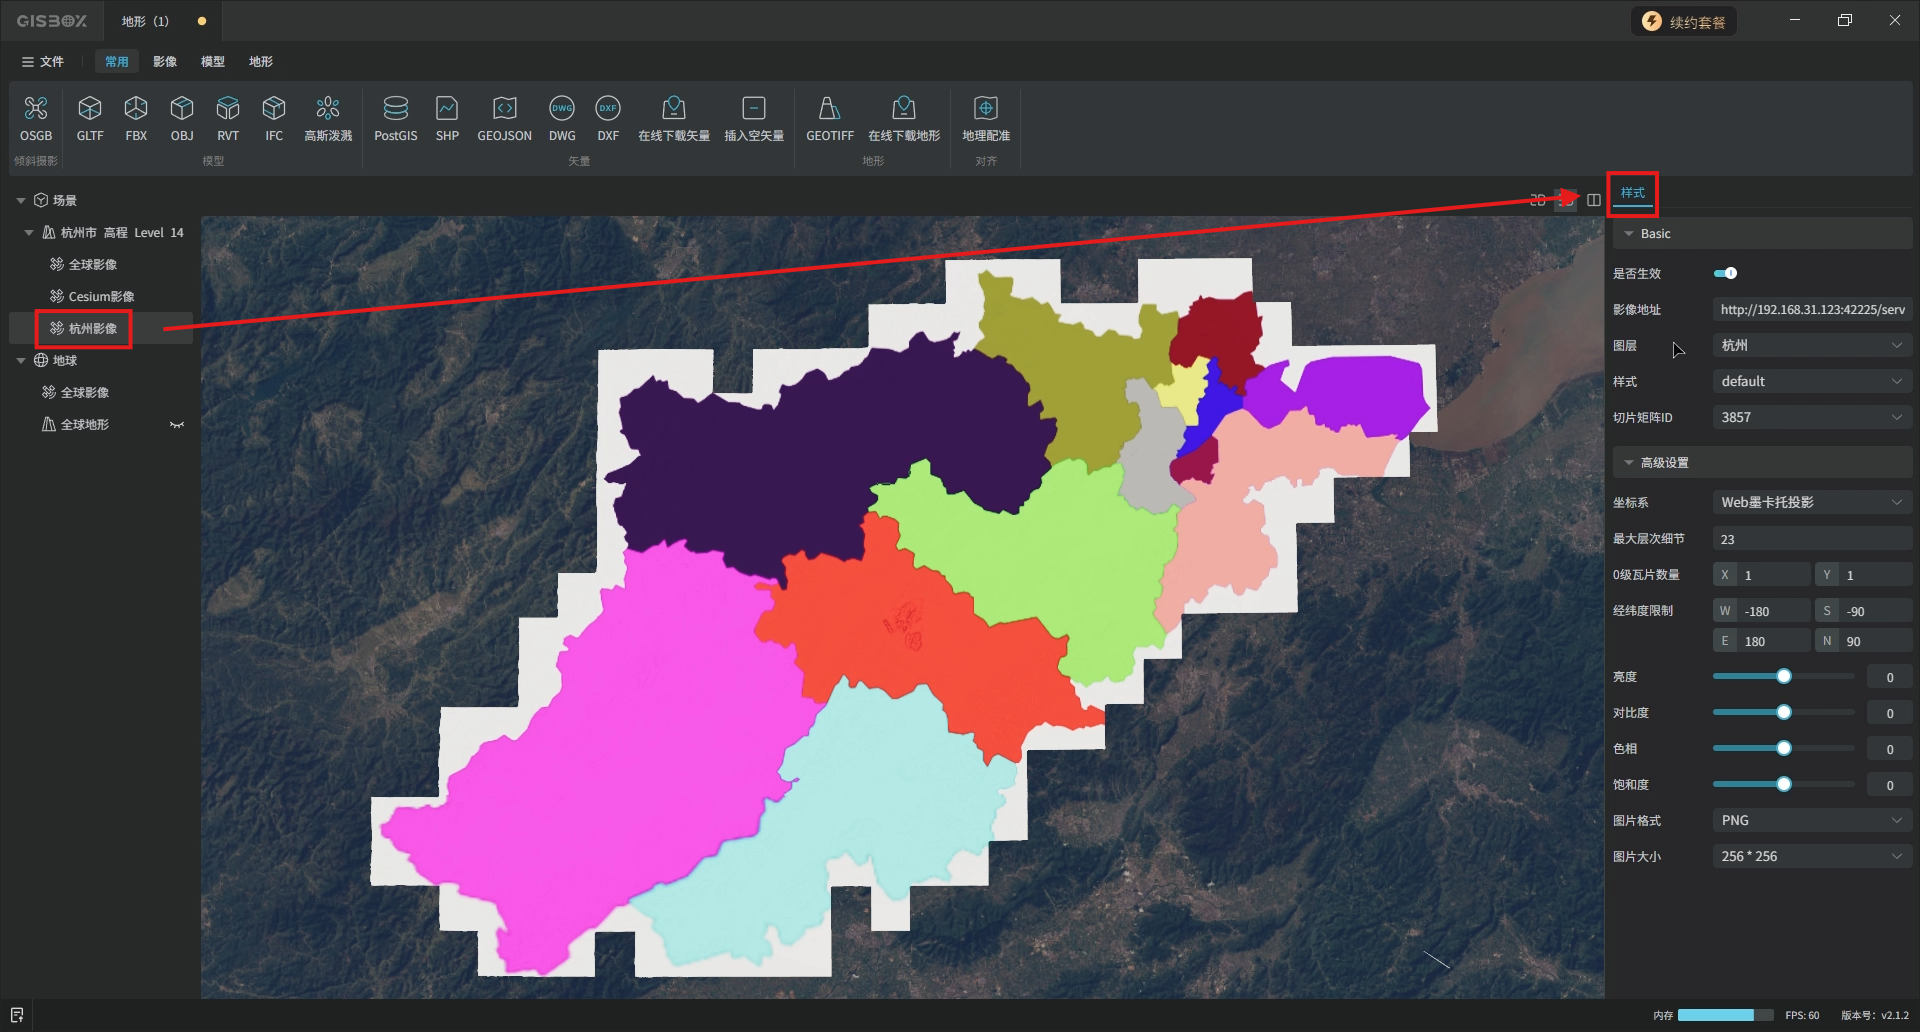1920x1032 pixels.
Task: Open the 文件 menu
Action: (x=43, y=62)
